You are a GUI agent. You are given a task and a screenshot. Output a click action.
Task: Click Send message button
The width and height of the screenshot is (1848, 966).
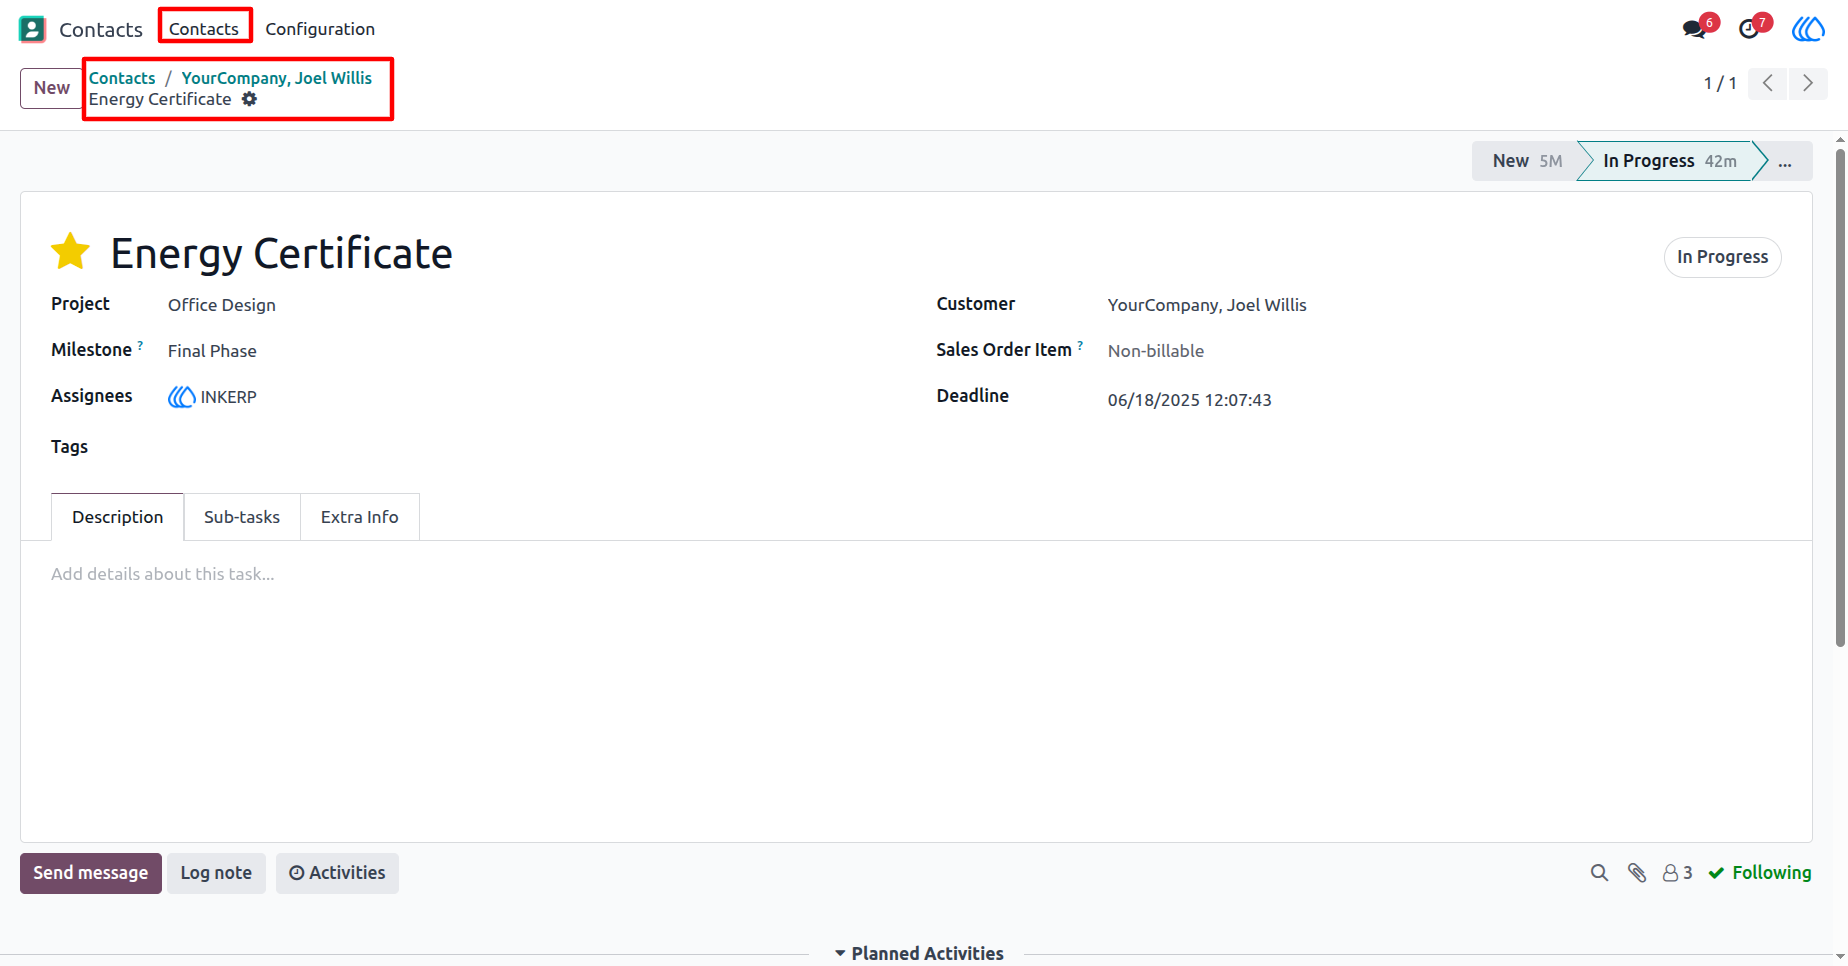(91, 873)
